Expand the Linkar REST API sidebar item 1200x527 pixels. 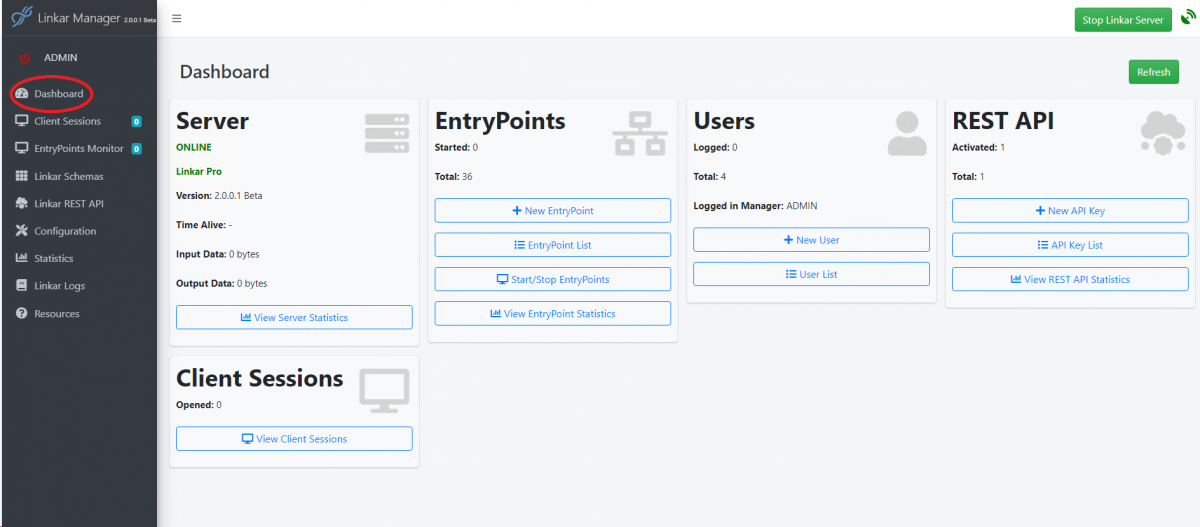pyautogui.click(x=68, y=203)
